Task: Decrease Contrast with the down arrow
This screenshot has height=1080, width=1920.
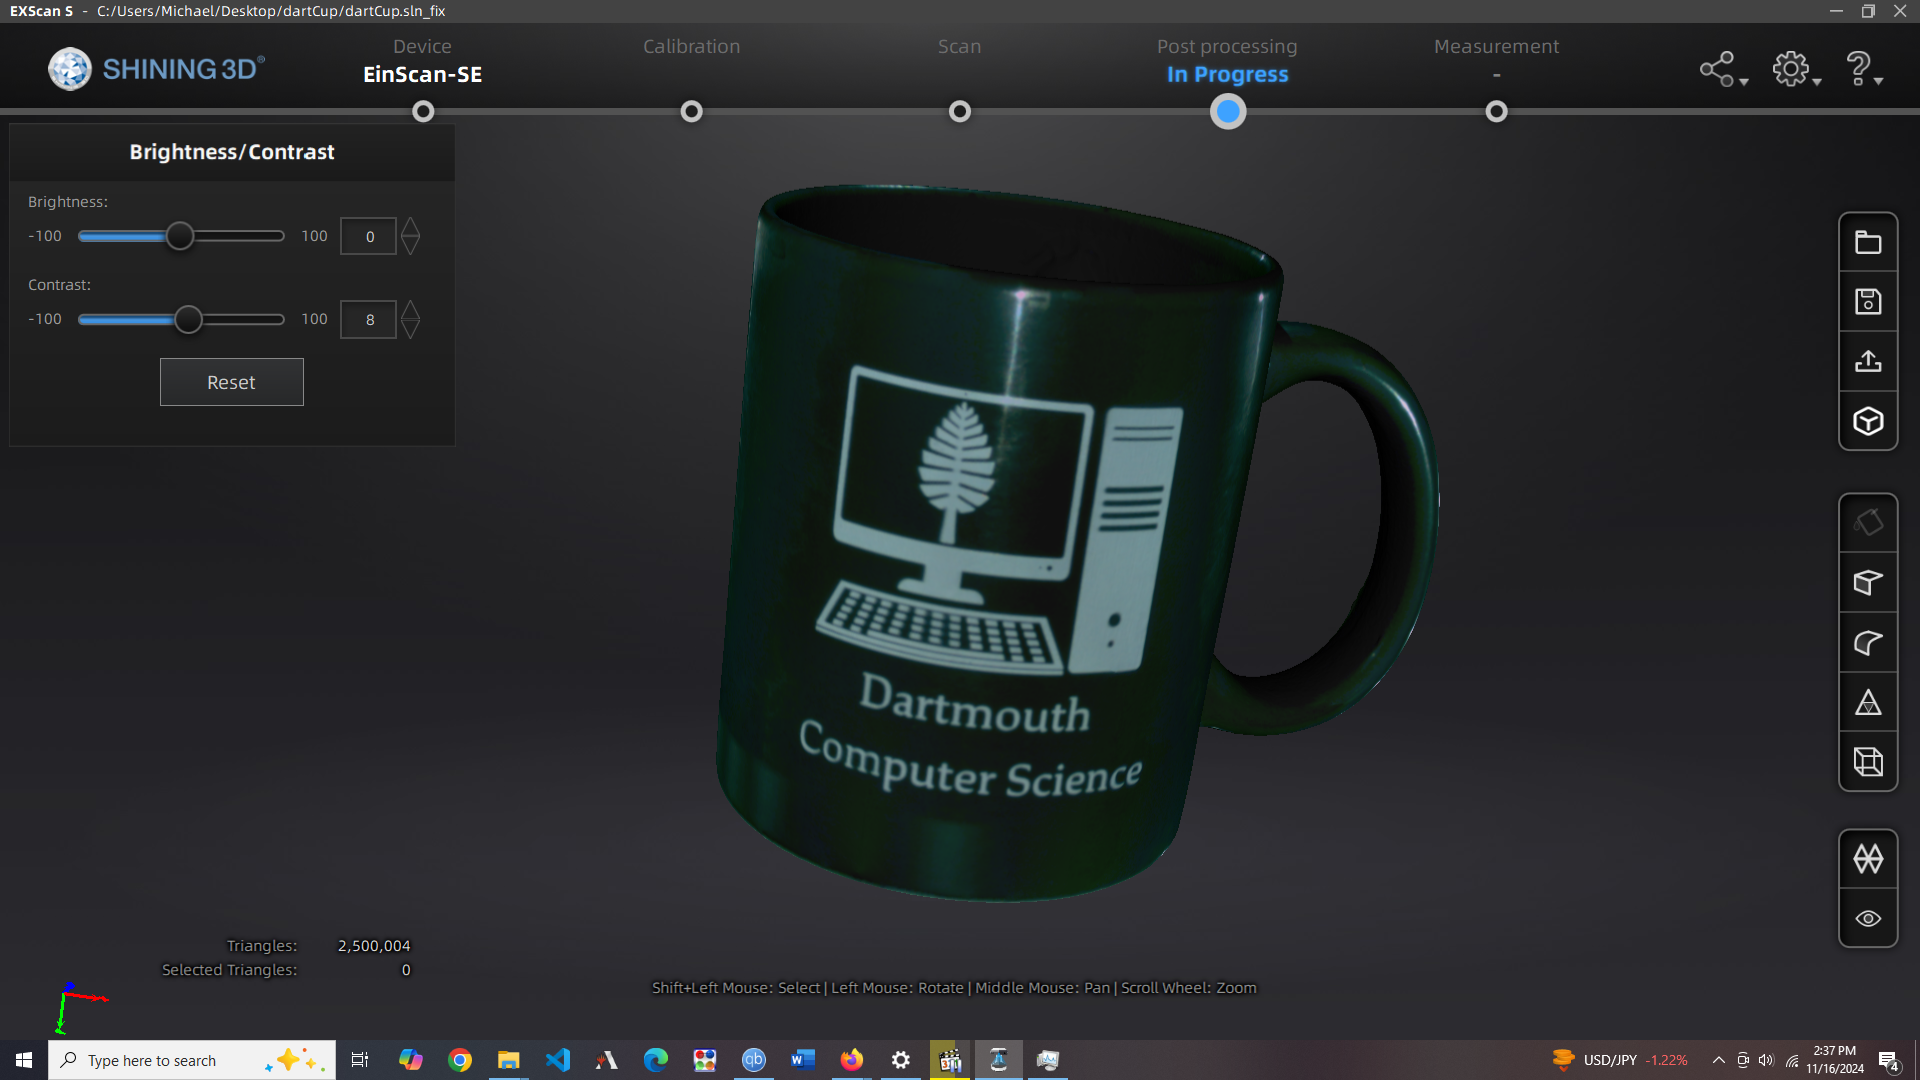Action: (x=410, y=330)
